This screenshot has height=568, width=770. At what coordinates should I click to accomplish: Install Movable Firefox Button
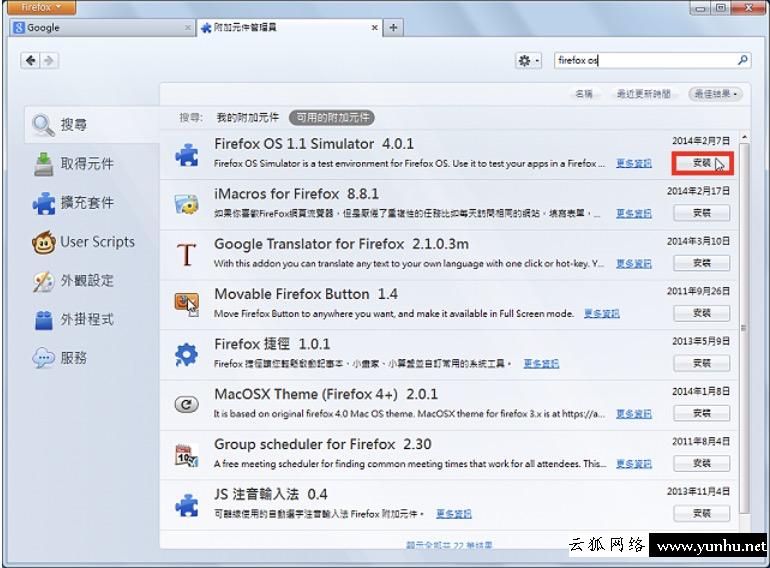(702, 313)
